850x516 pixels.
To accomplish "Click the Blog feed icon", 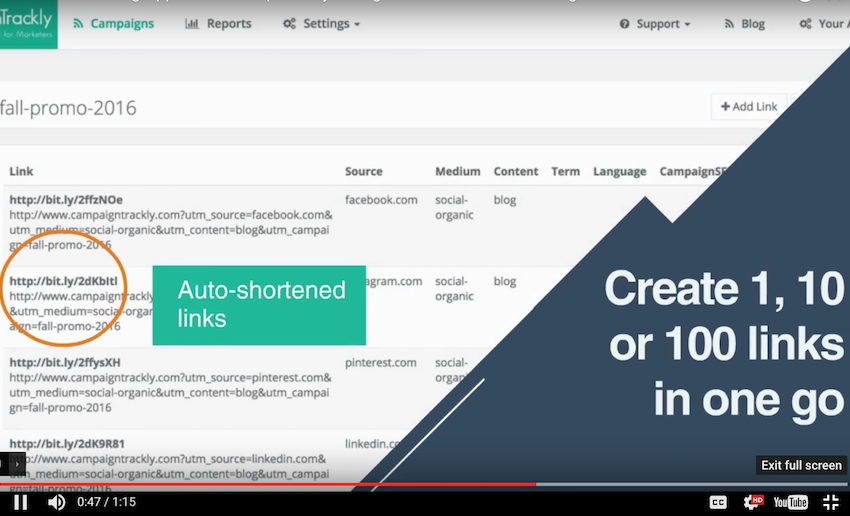I will [x=729, y=24].
